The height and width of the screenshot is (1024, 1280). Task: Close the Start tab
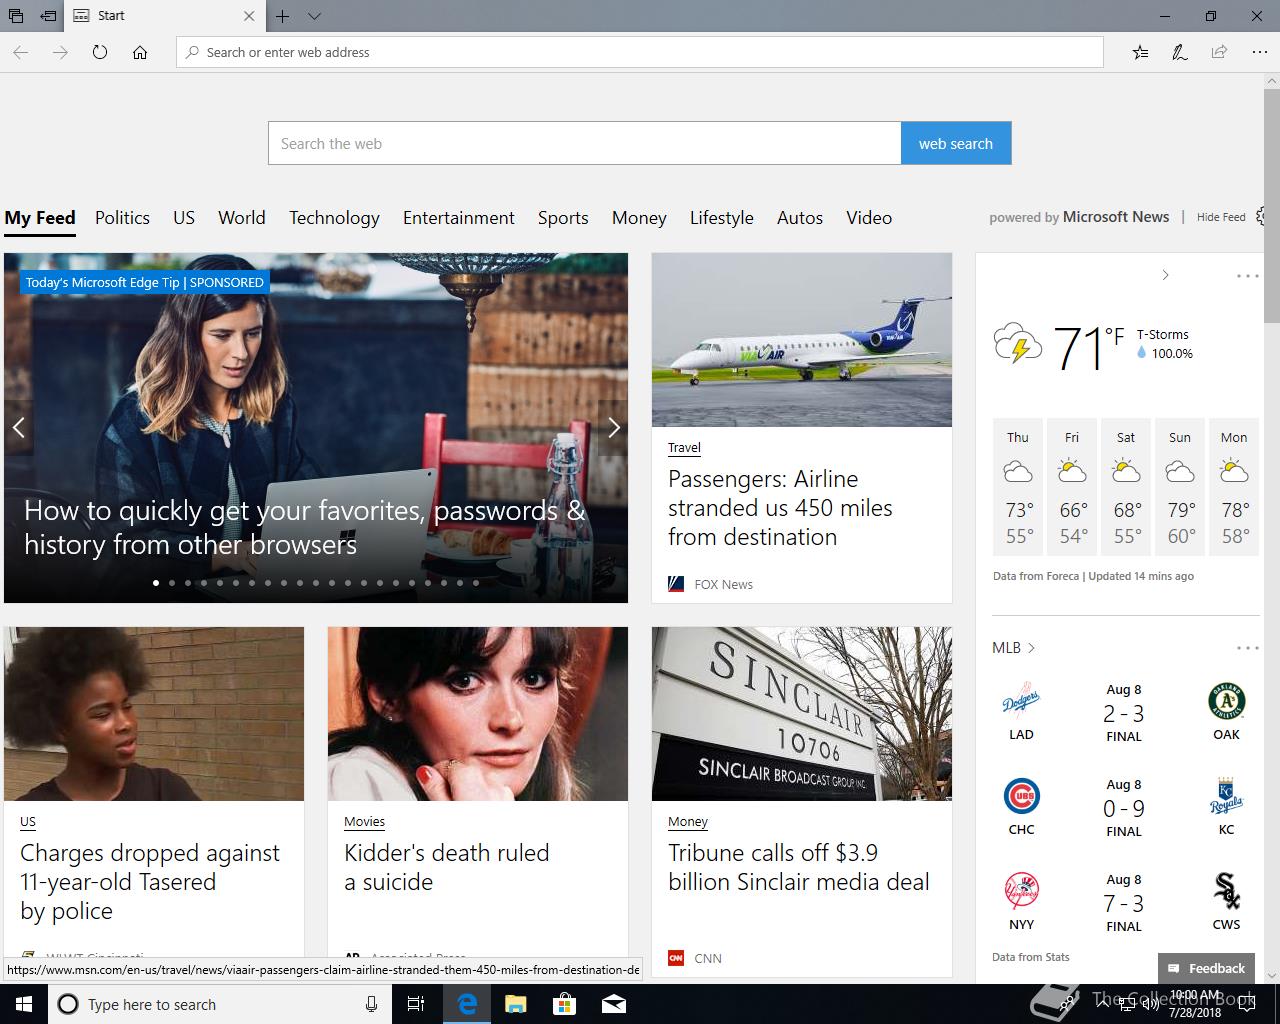pyautogui.click(x=249, y=16)
